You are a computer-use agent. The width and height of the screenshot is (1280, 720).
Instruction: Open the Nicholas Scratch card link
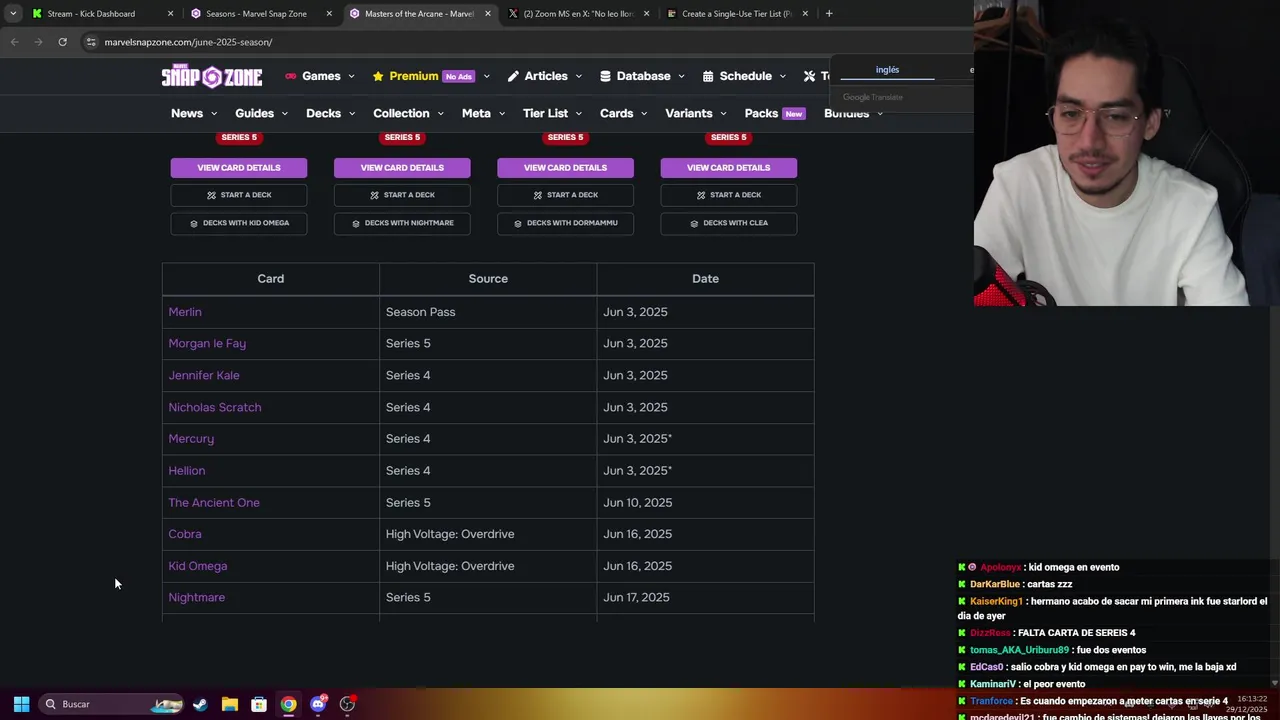click(x=215, y=407)
